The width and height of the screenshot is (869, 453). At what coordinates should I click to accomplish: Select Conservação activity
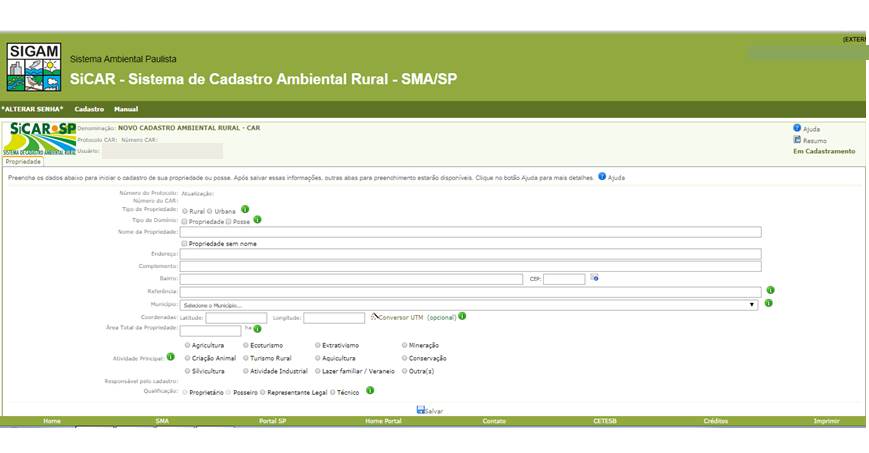405,358
